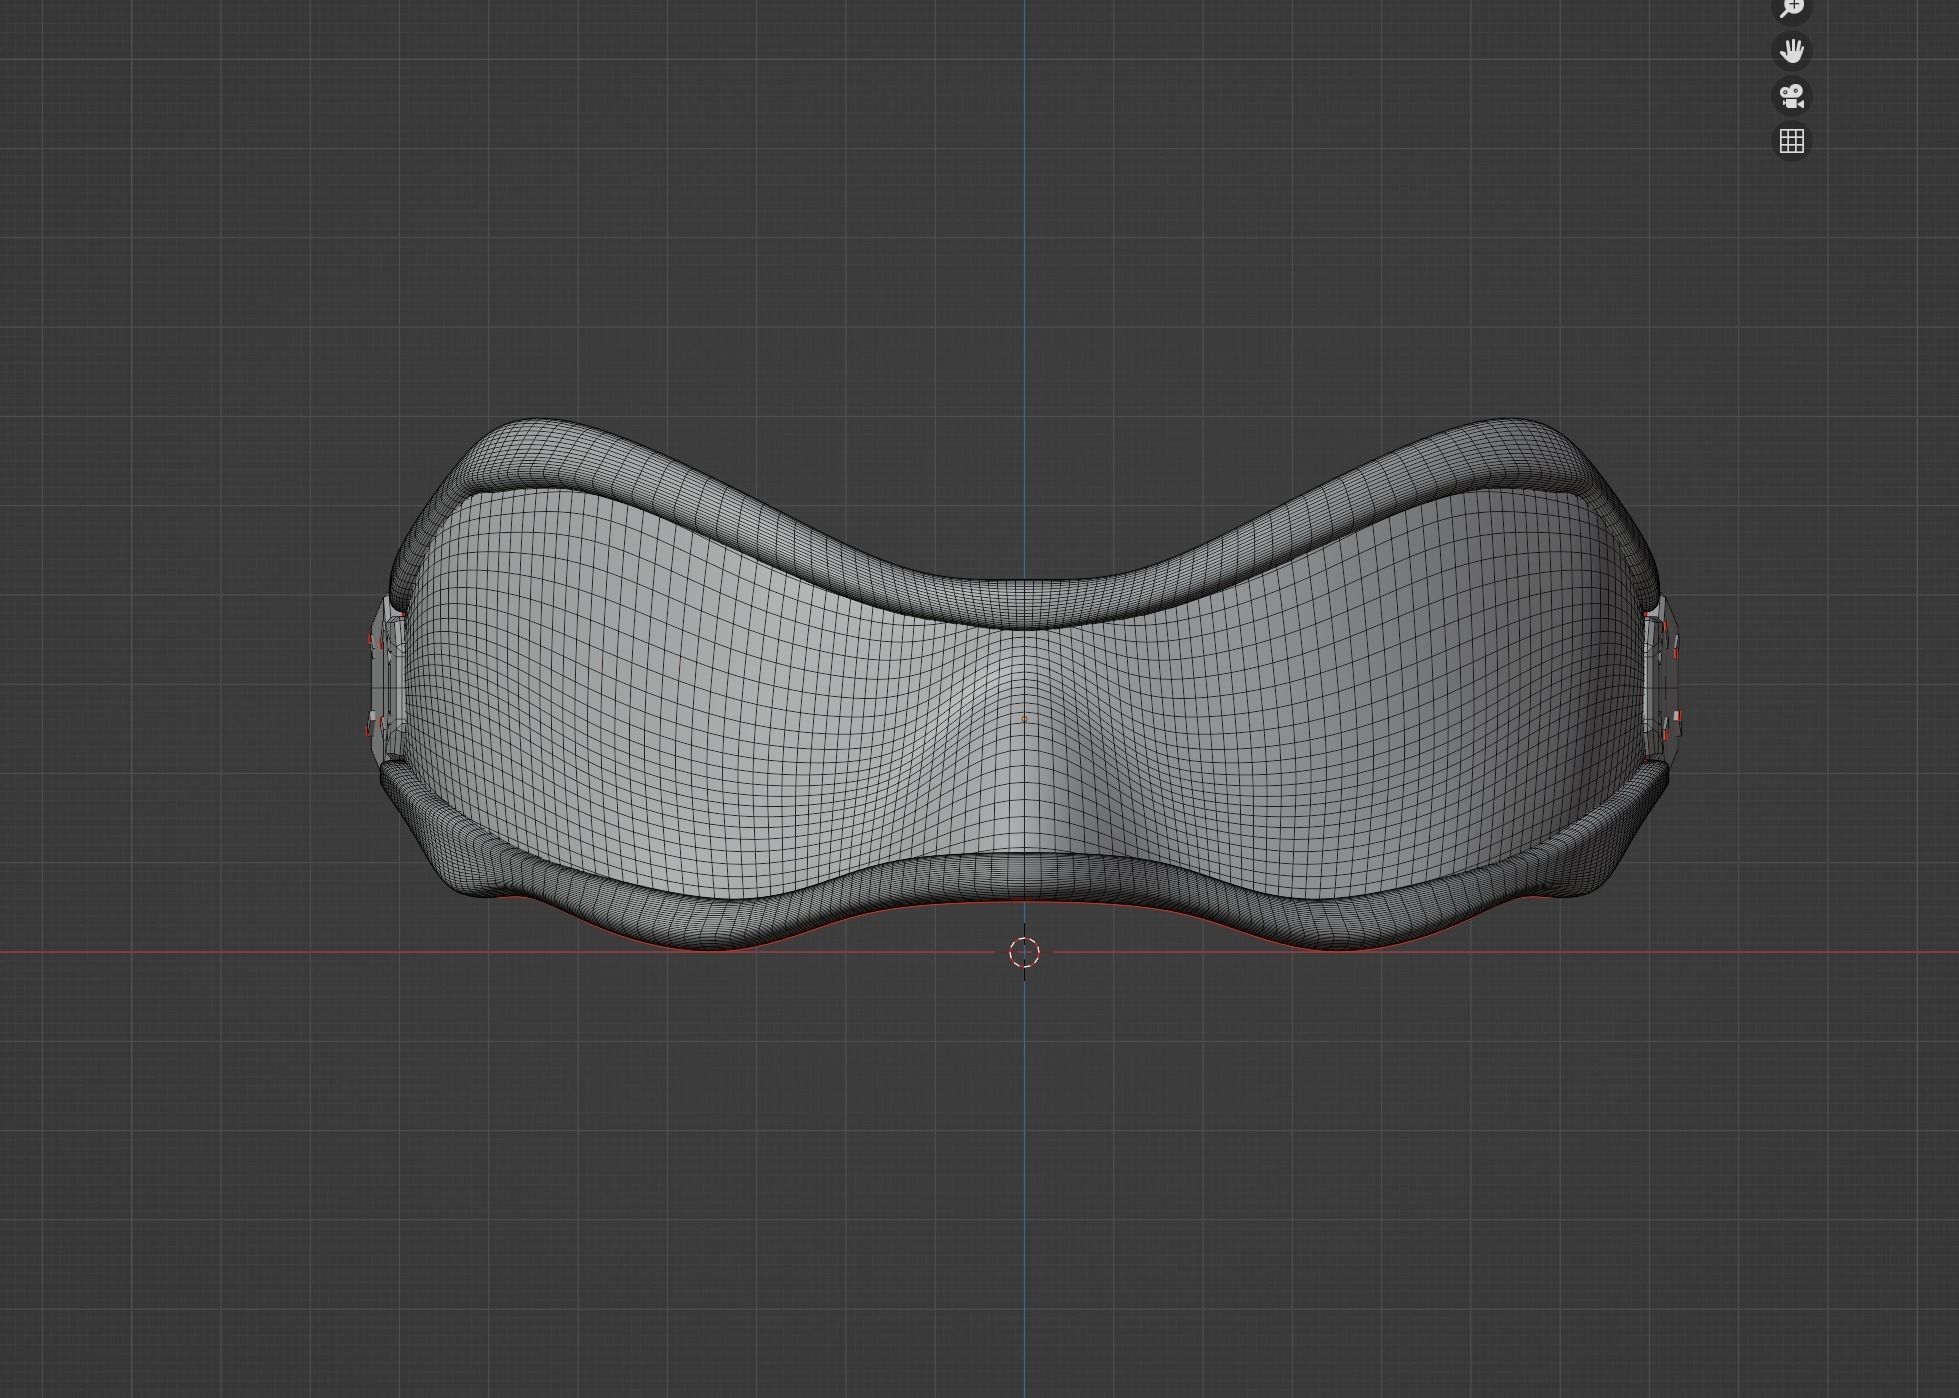Toggle the camera view icon
The width and height of the screenshot is (1959, 1398).
(x=1791, y=96)
